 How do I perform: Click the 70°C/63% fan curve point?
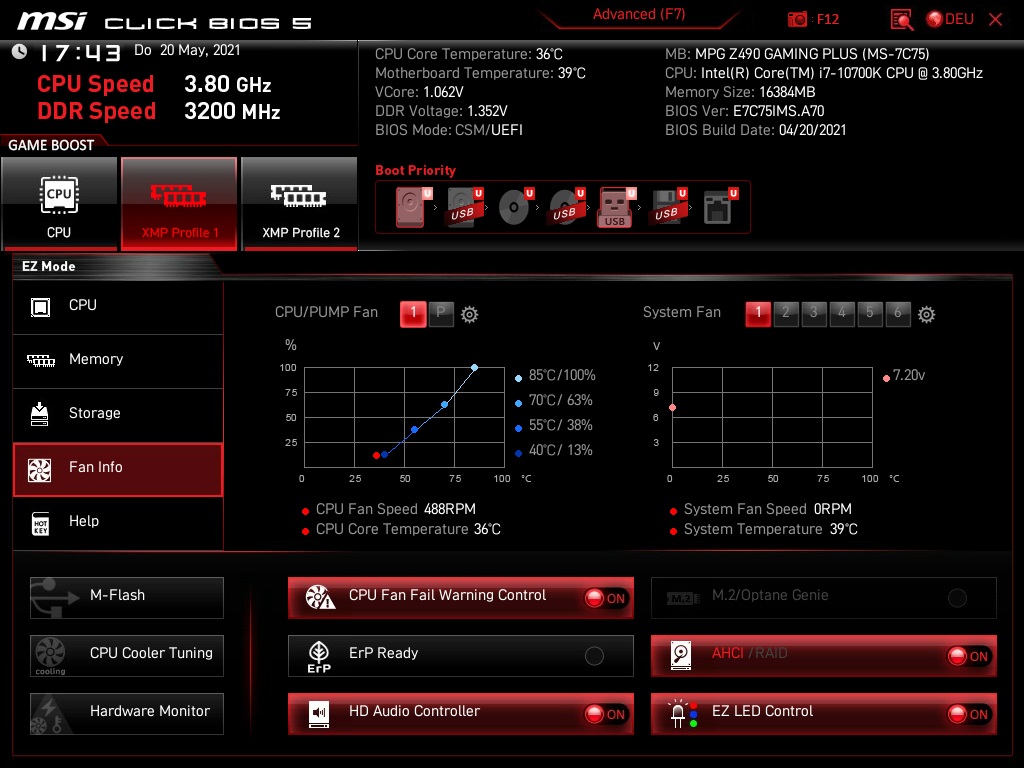coord(445,405)
